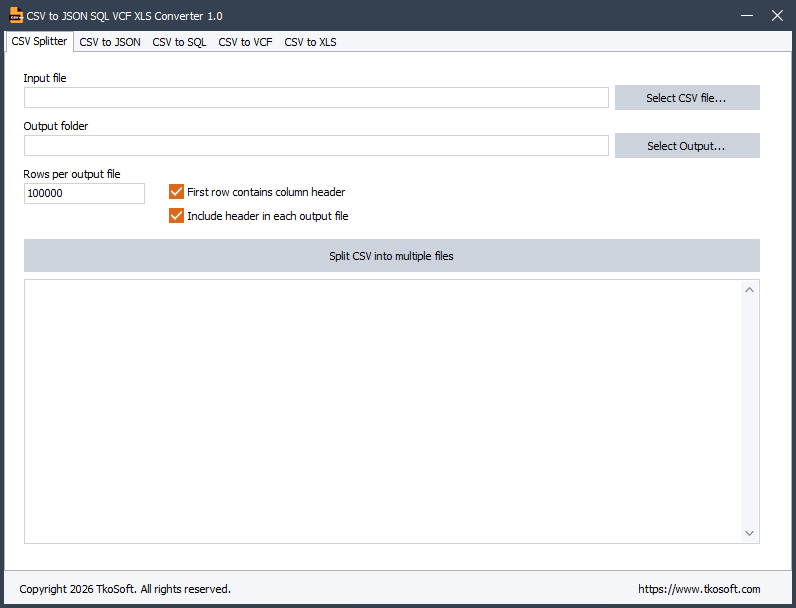This screenshot has width=796, height=608.
Task: Click the Select Output... button
Action: (x=687, y=146)
